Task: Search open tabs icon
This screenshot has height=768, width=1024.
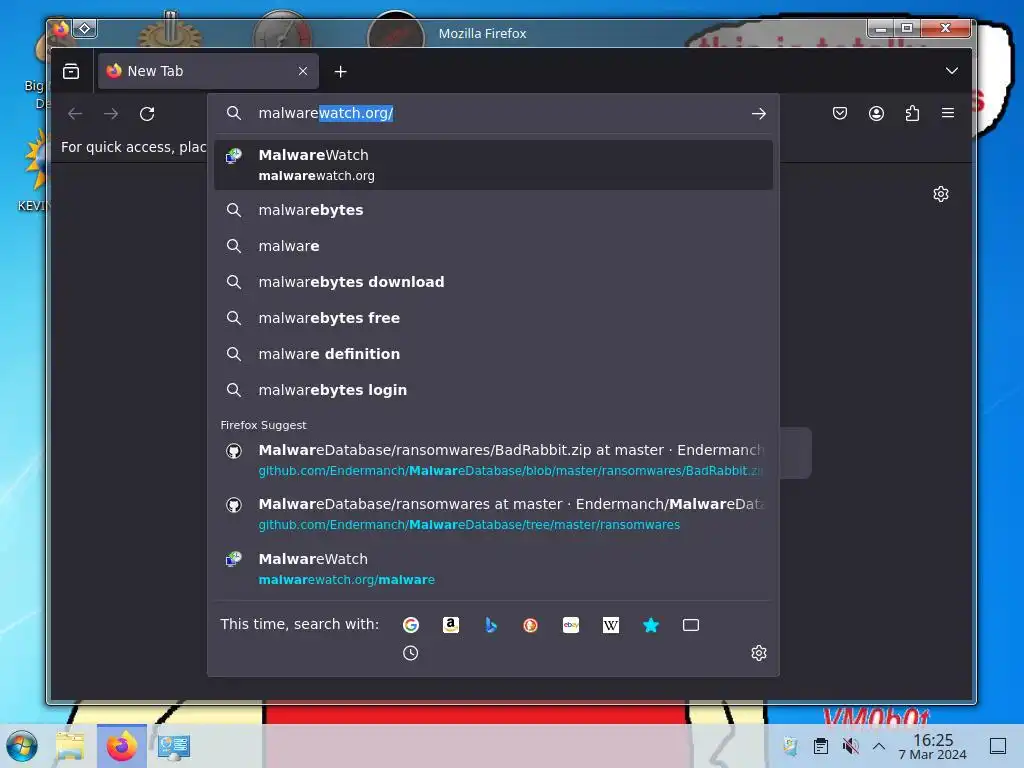Action: pos(691,625)
